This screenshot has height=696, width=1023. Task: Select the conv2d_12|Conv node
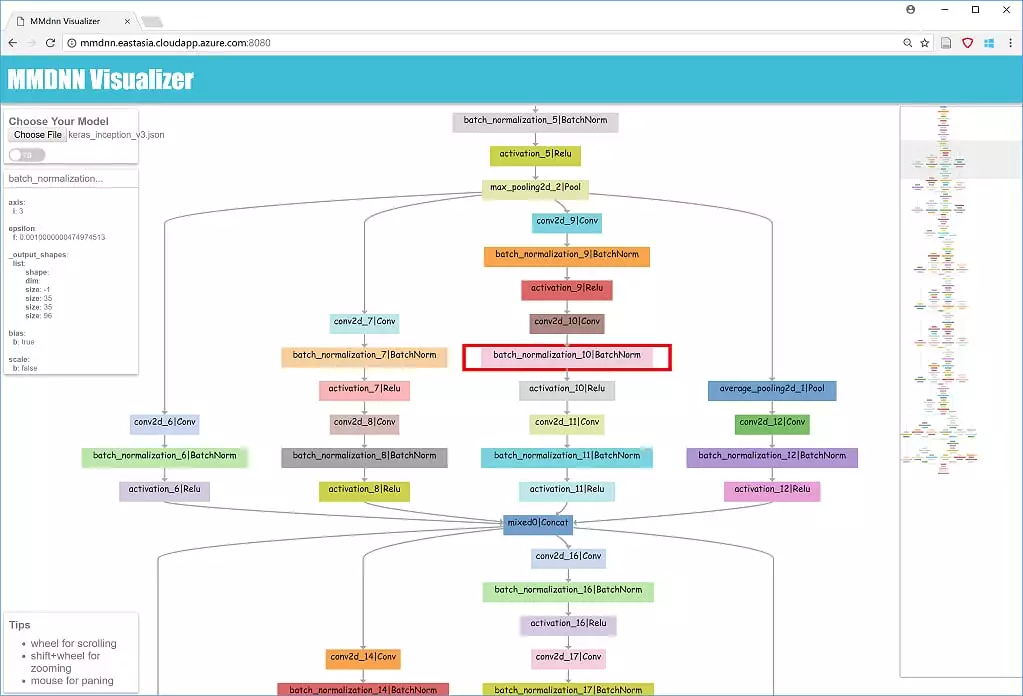point(772,424)
